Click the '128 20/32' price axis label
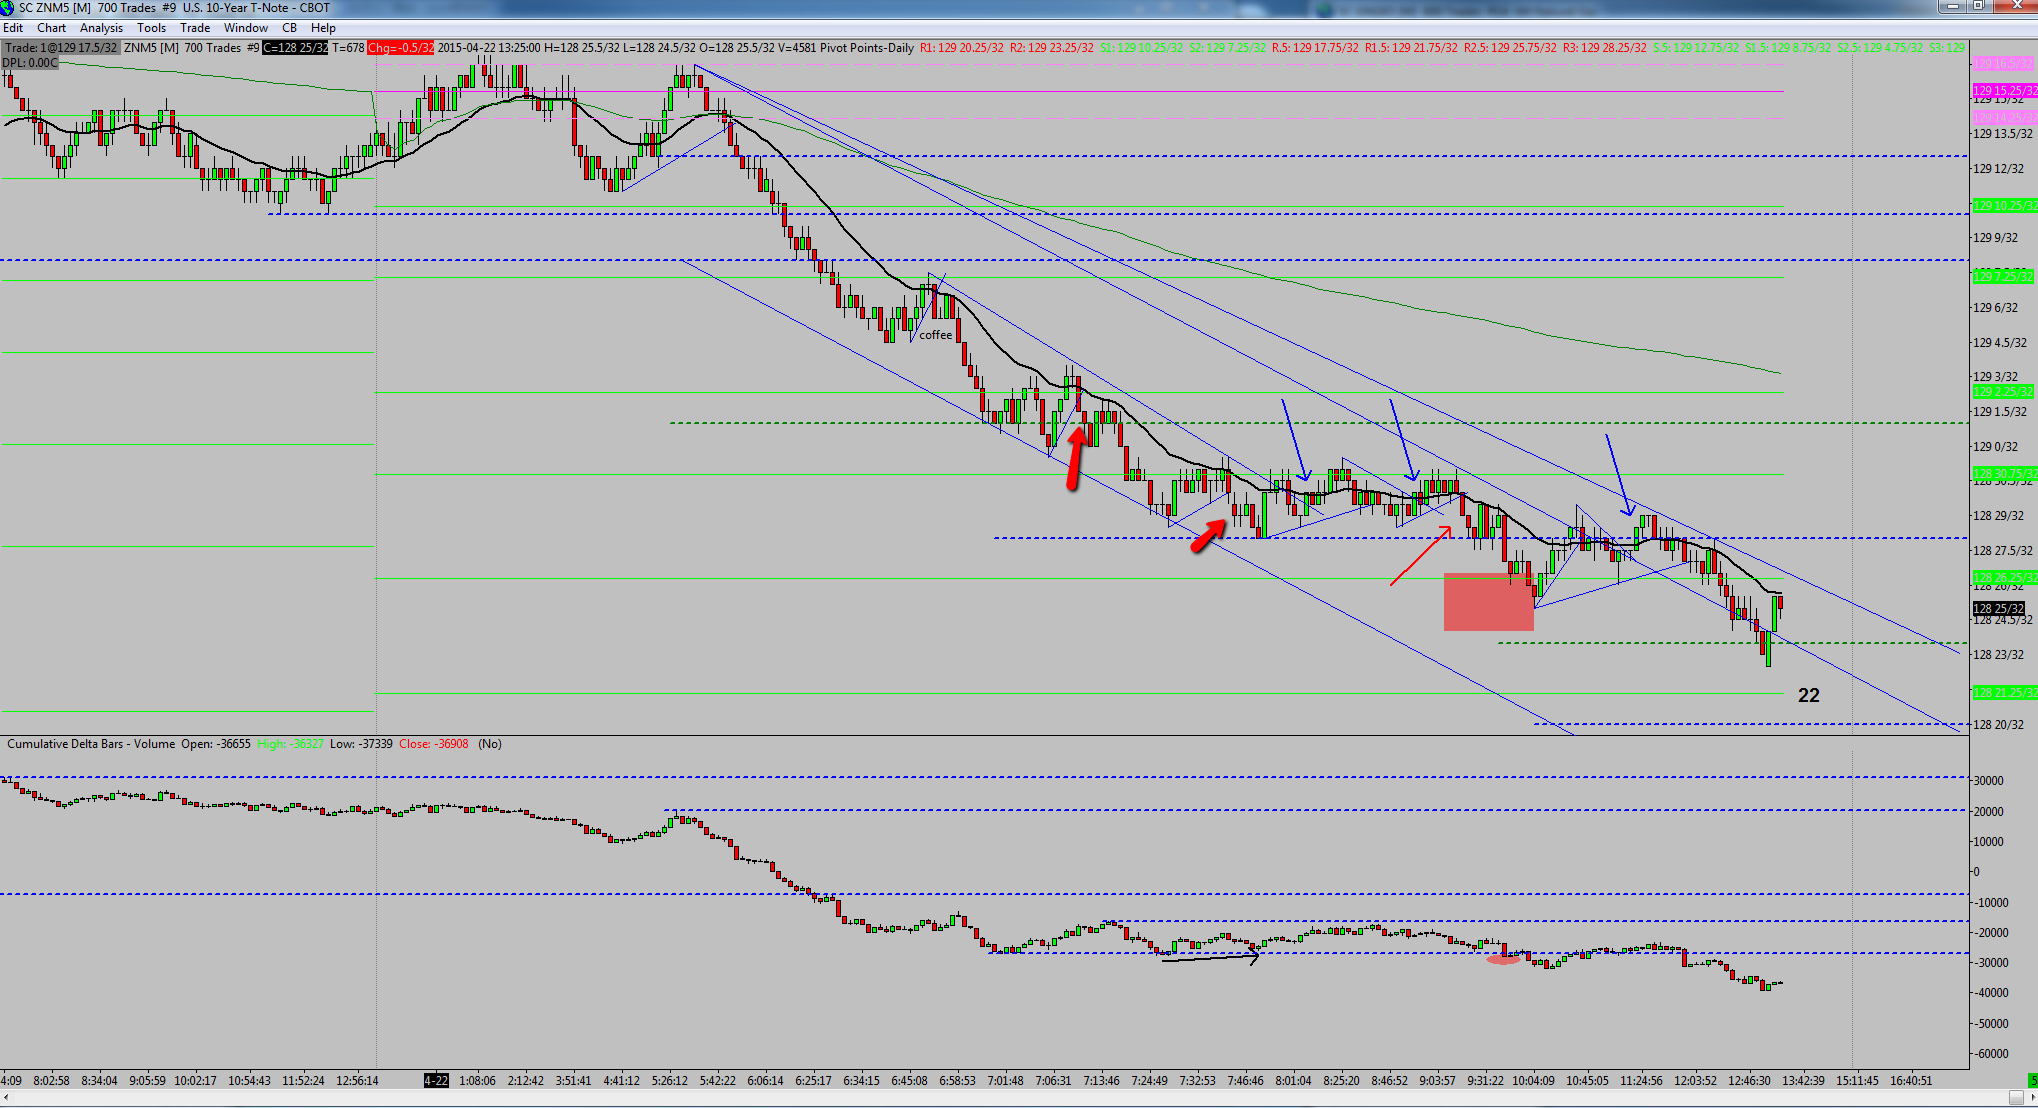This screenshot has height=1108, width=2038. pyautogui.click(x=1998, y=725)
